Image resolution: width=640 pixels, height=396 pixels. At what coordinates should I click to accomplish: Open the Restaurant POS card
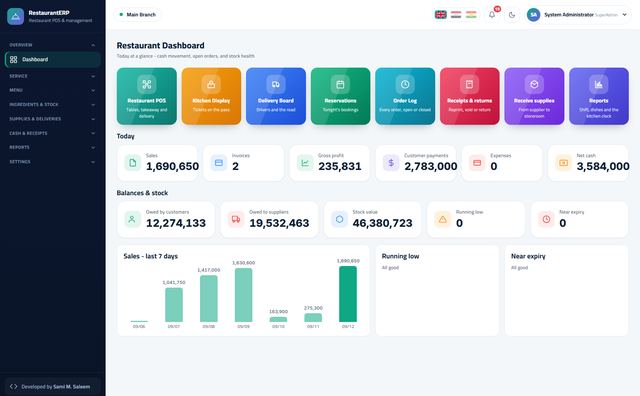(147, 96)
